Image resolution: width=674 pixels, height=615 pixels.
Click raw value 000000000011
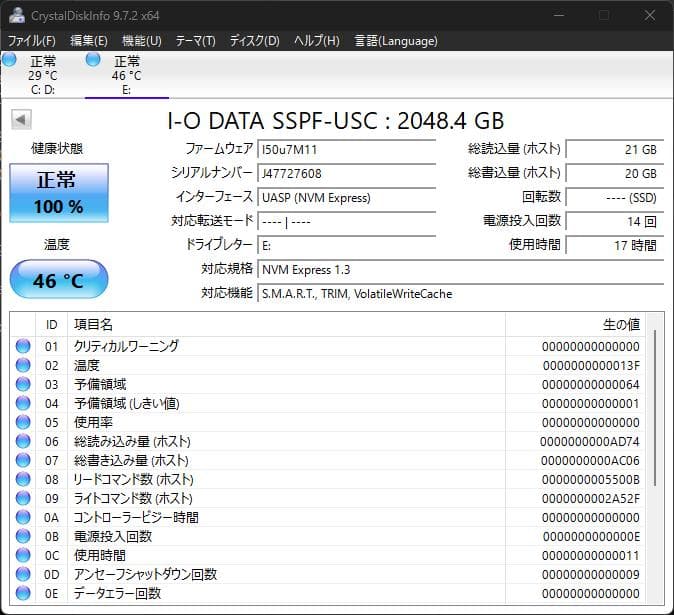(591, 555)
